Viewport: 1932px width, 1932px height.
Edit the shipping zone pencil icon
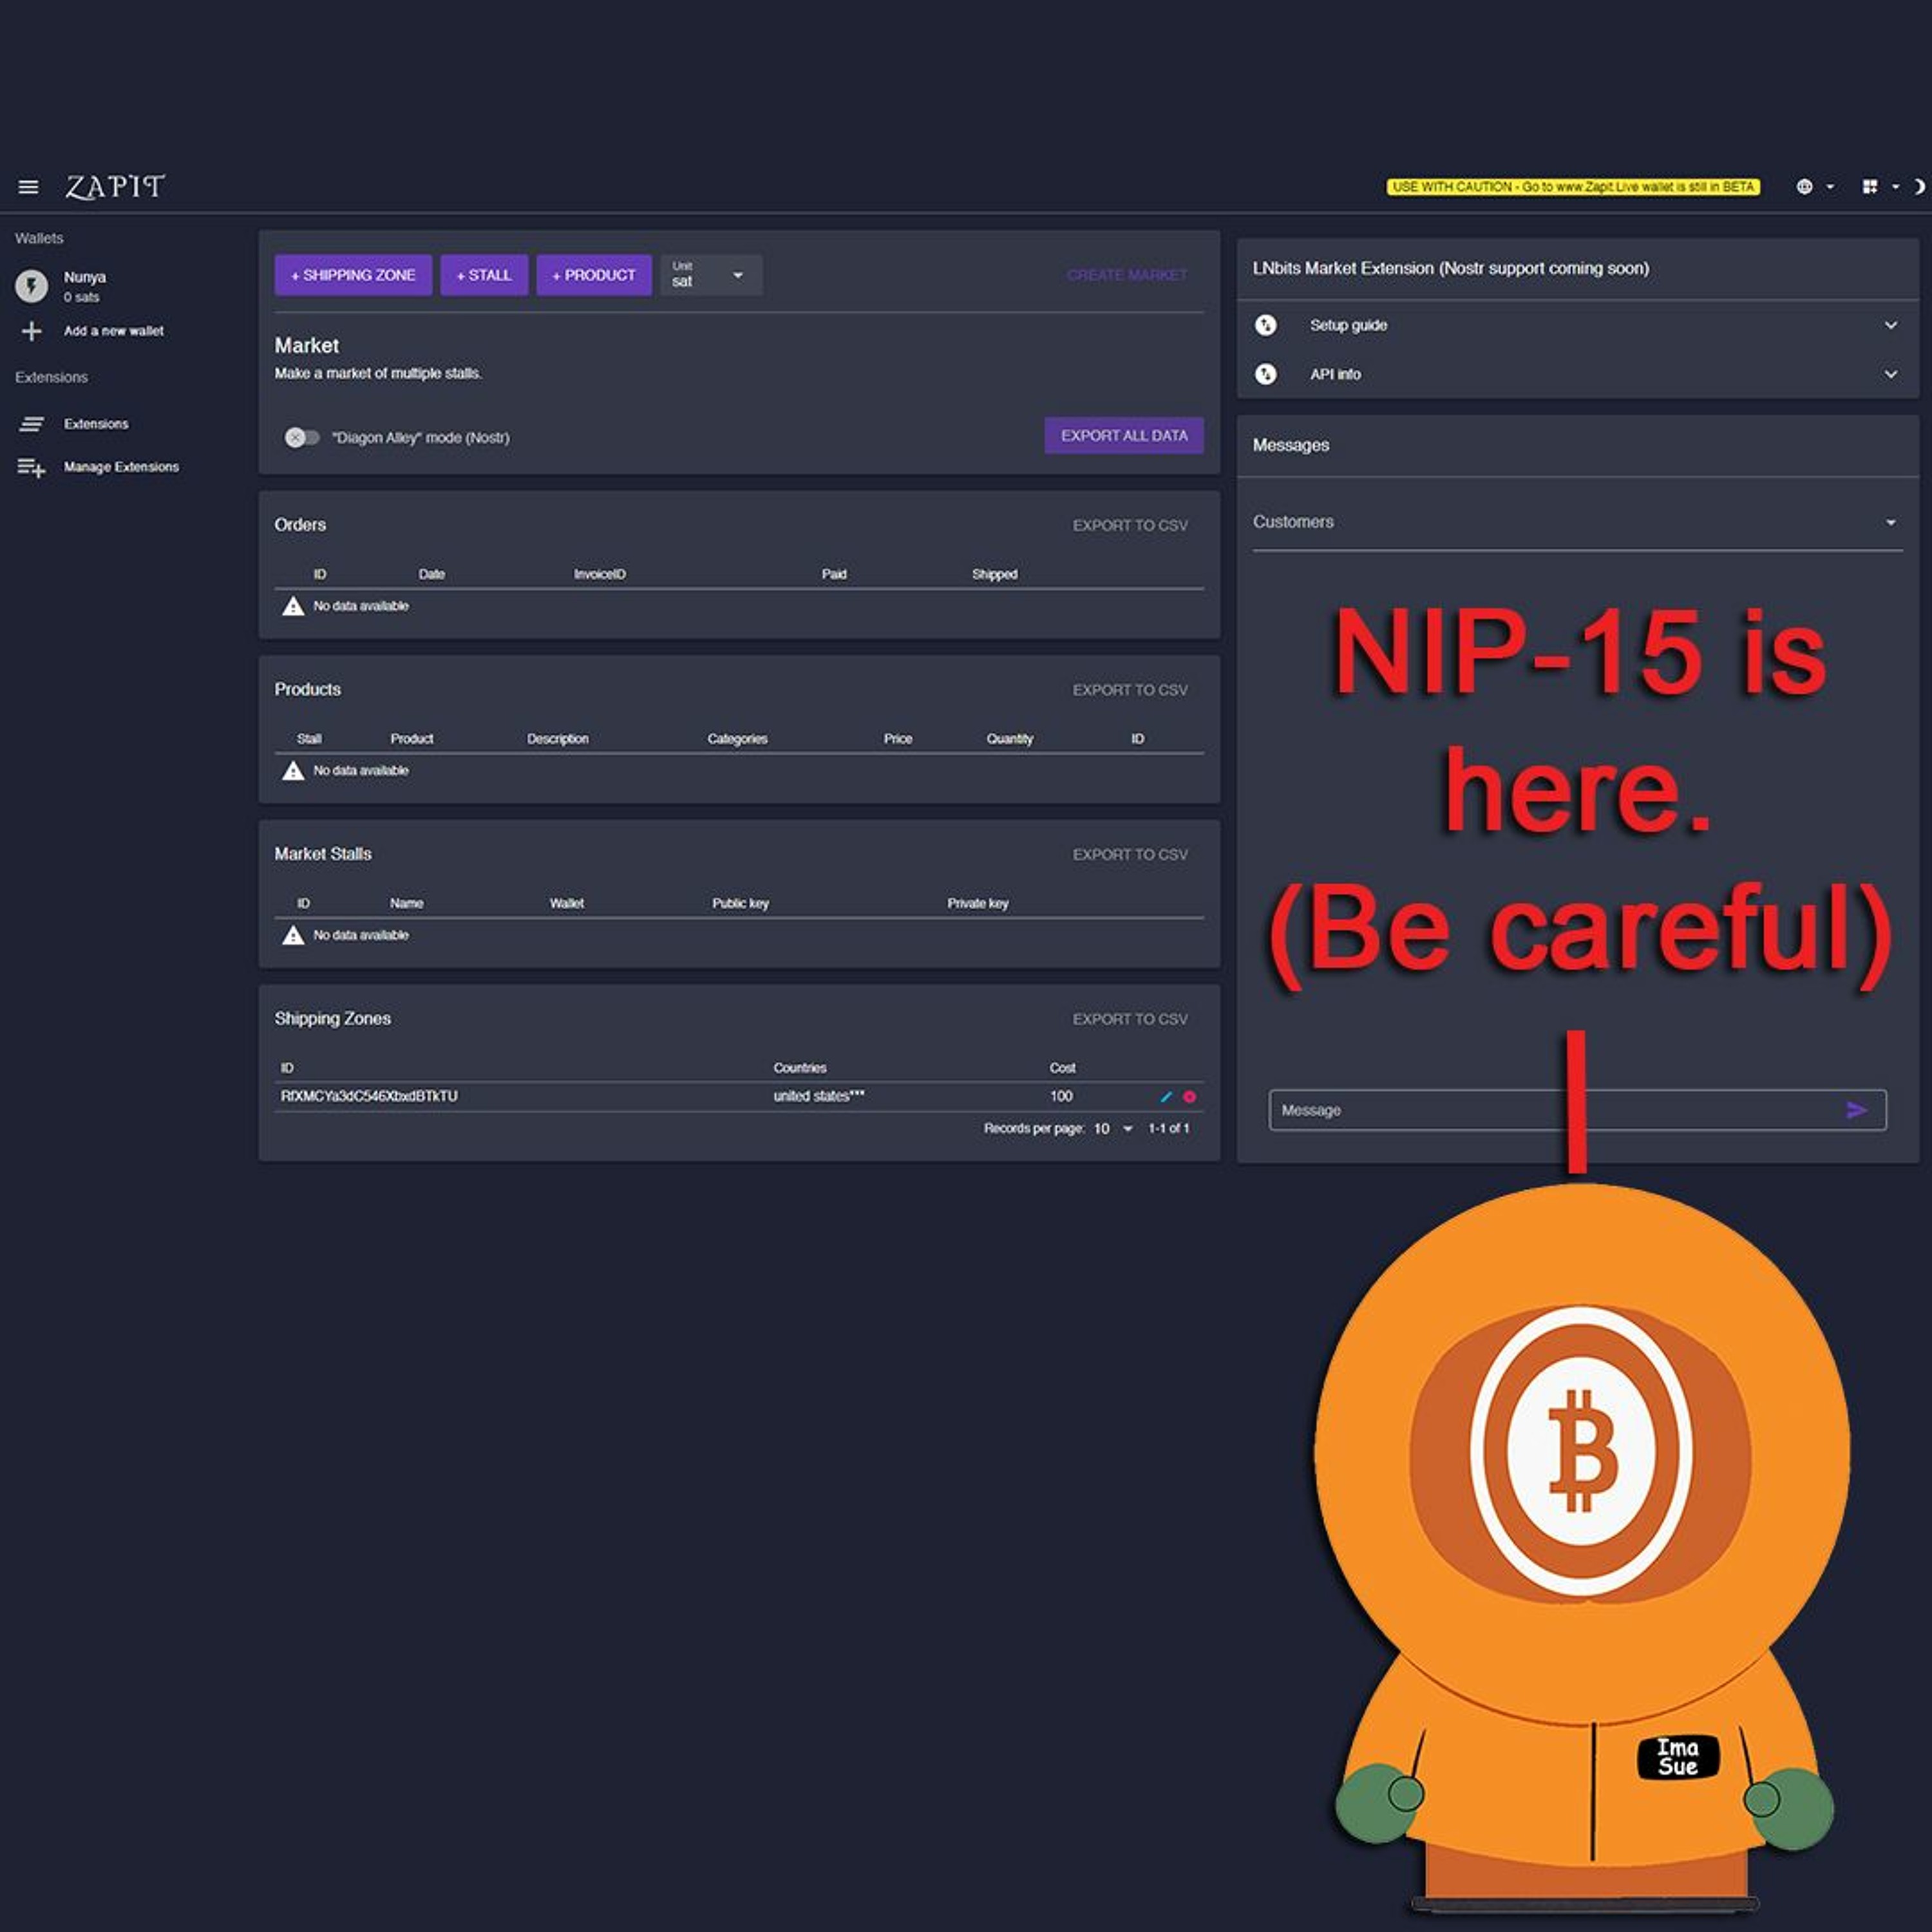(1165, 1097)
